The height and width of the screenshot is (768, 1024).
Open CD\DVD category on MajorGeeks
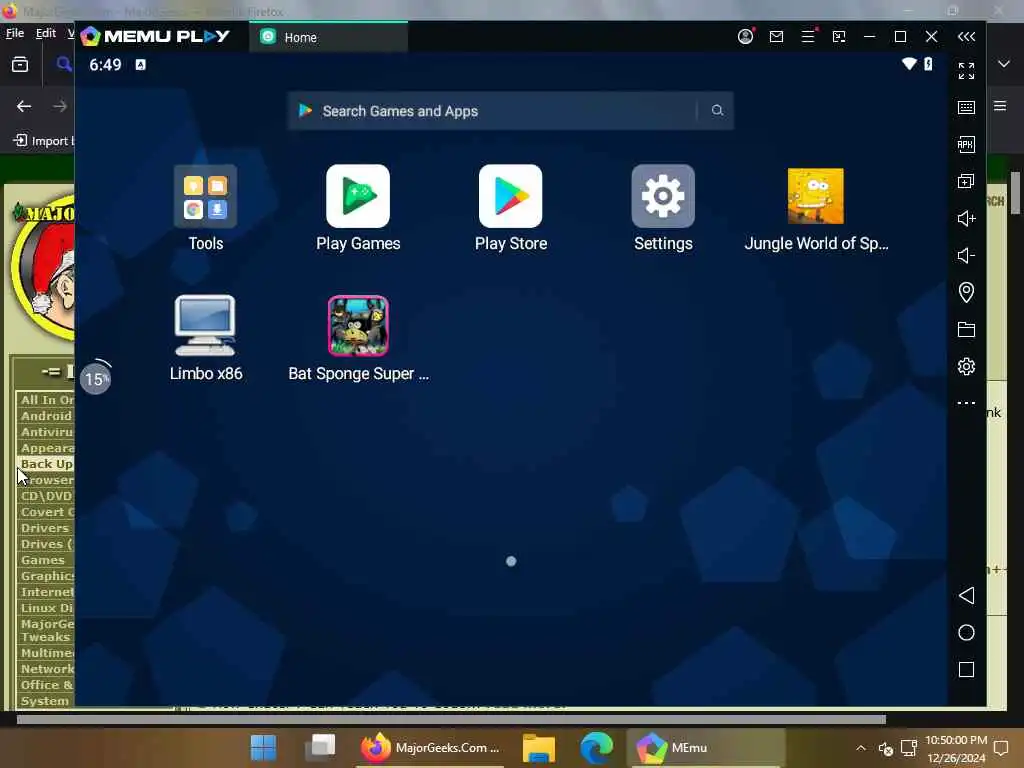point(46,496)
